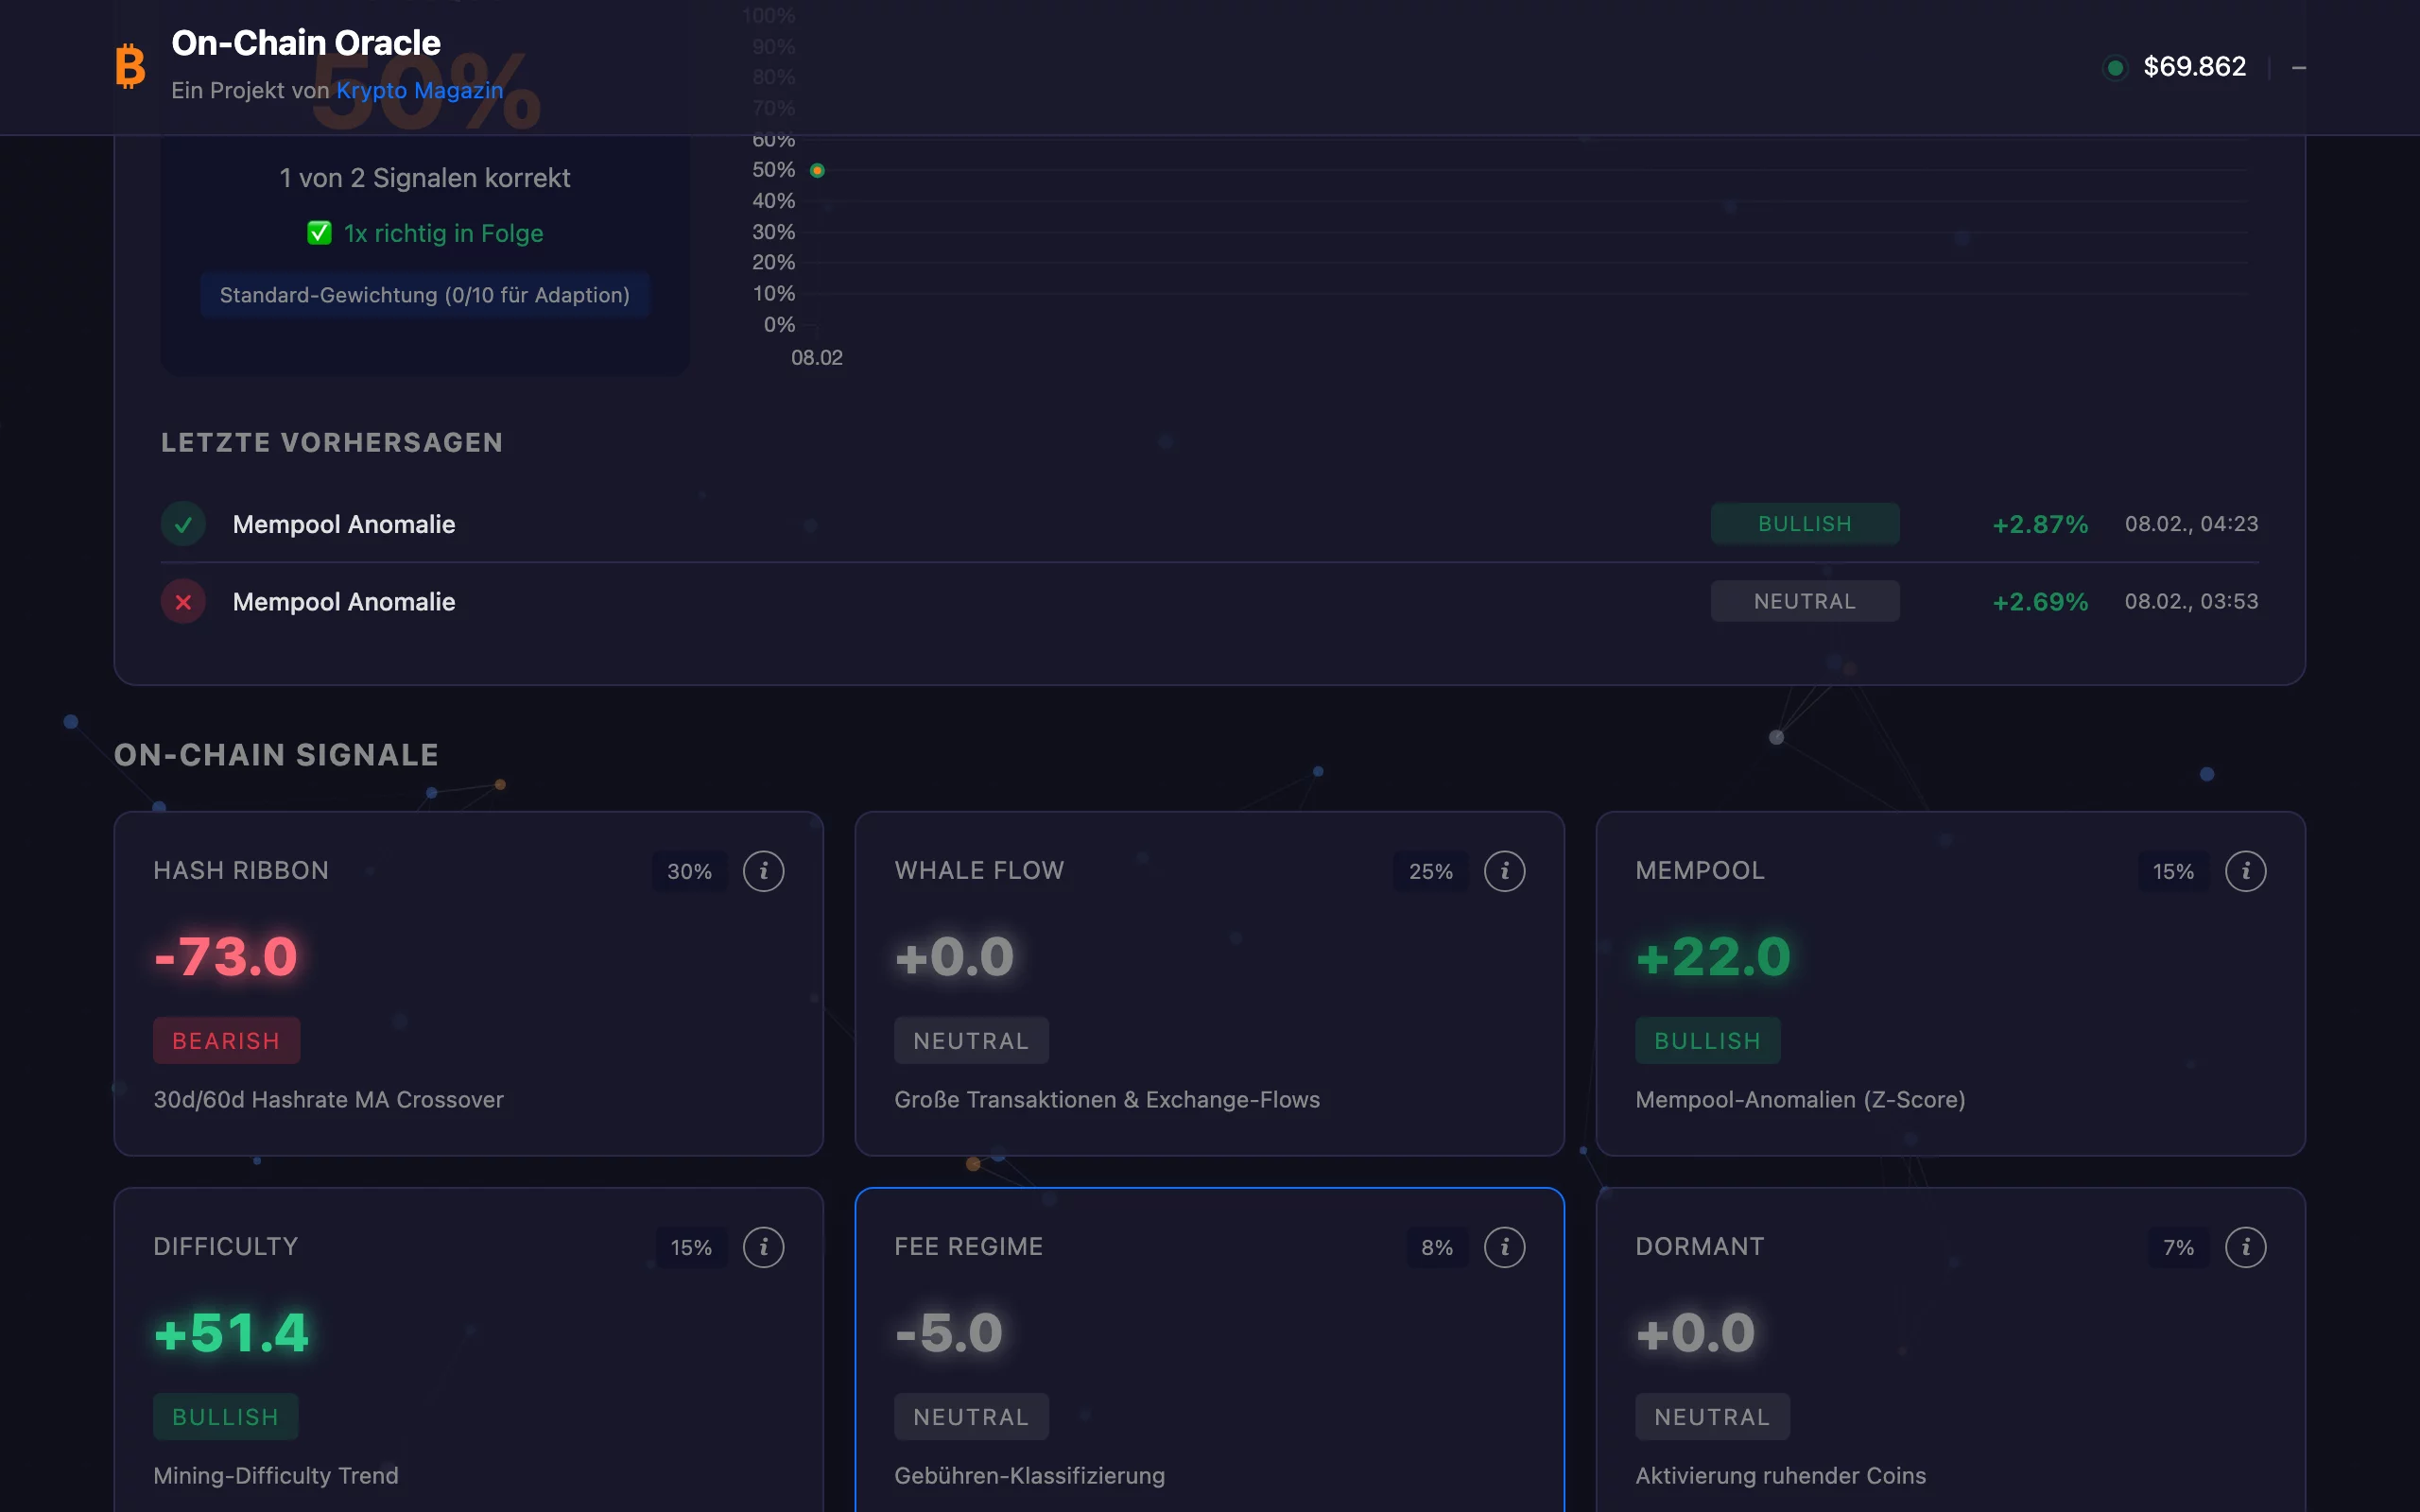Click the orange Bitcoin logo
2420x1512 pixels.
130,66
